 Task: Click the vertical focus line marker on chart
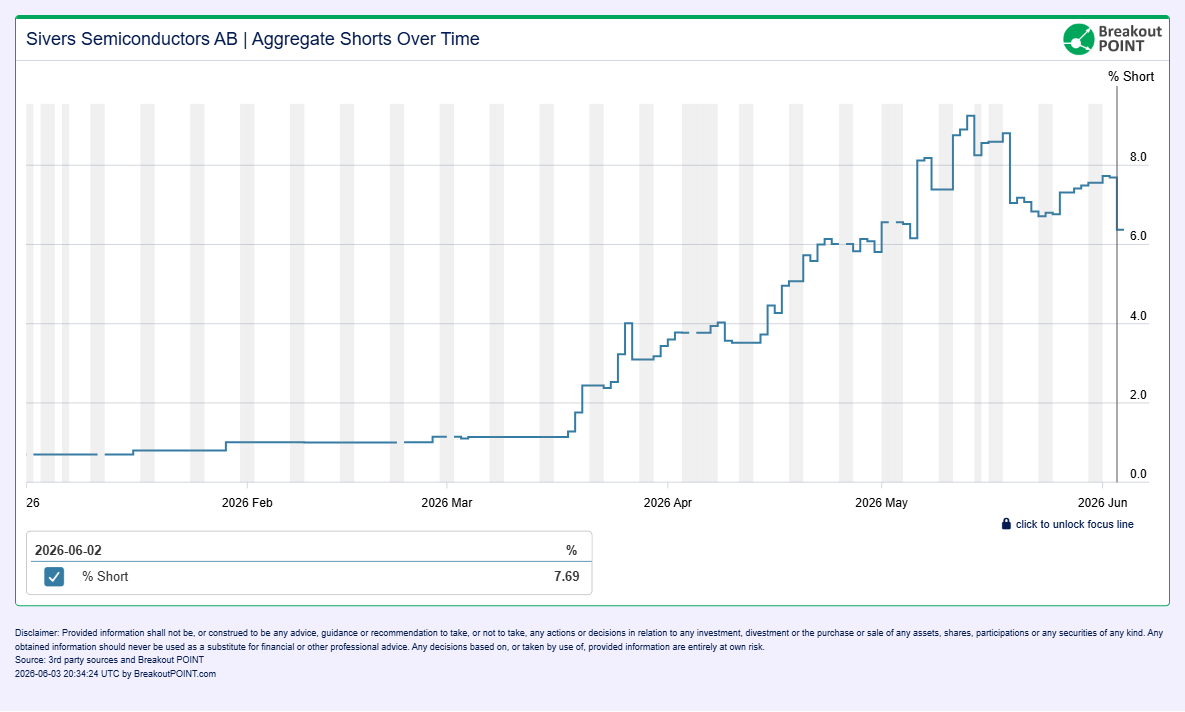[1117, 283]
